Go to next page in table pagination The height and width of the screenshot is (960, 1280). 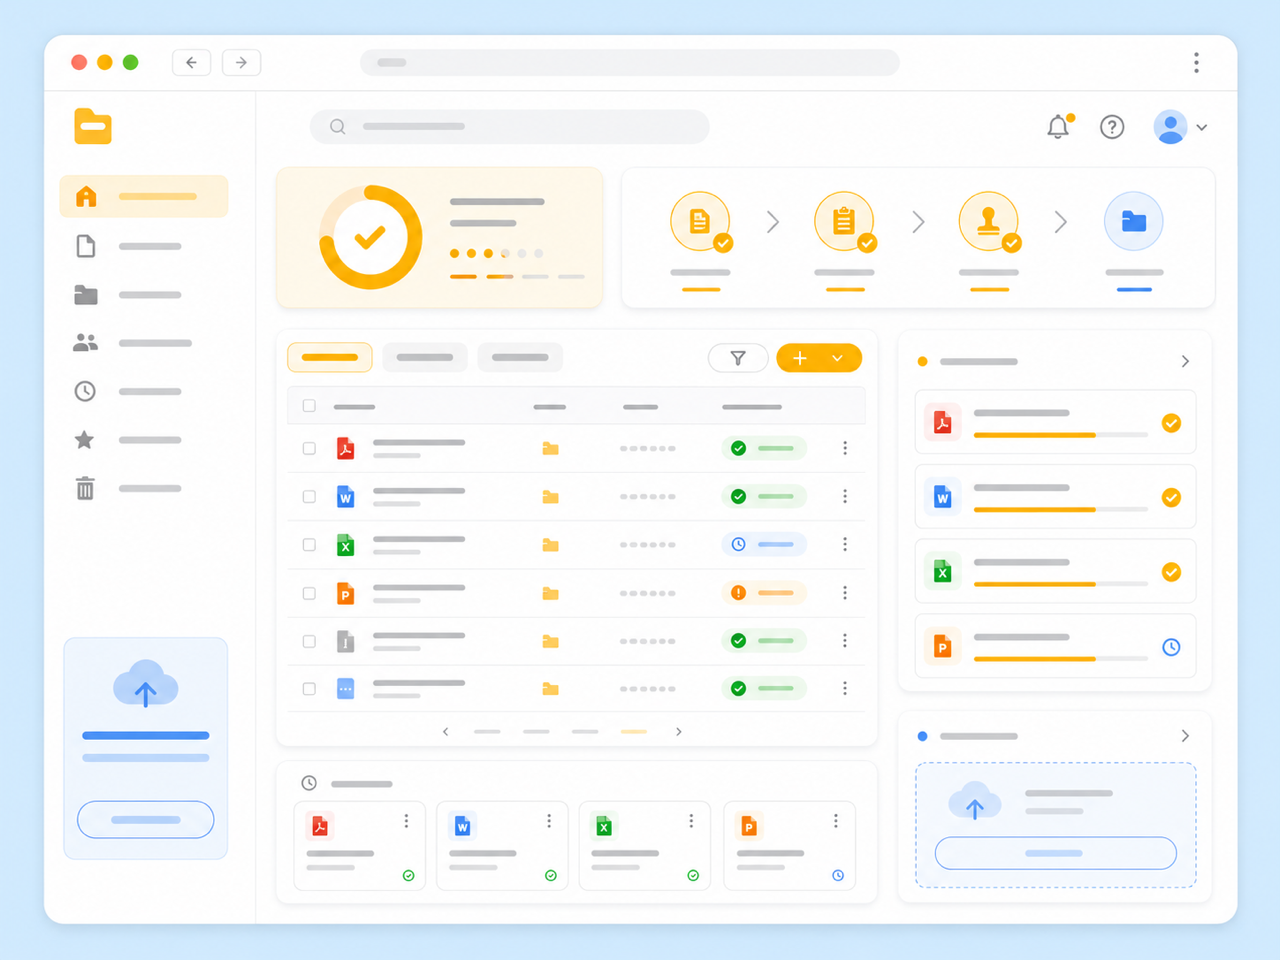tap(679, 732)
